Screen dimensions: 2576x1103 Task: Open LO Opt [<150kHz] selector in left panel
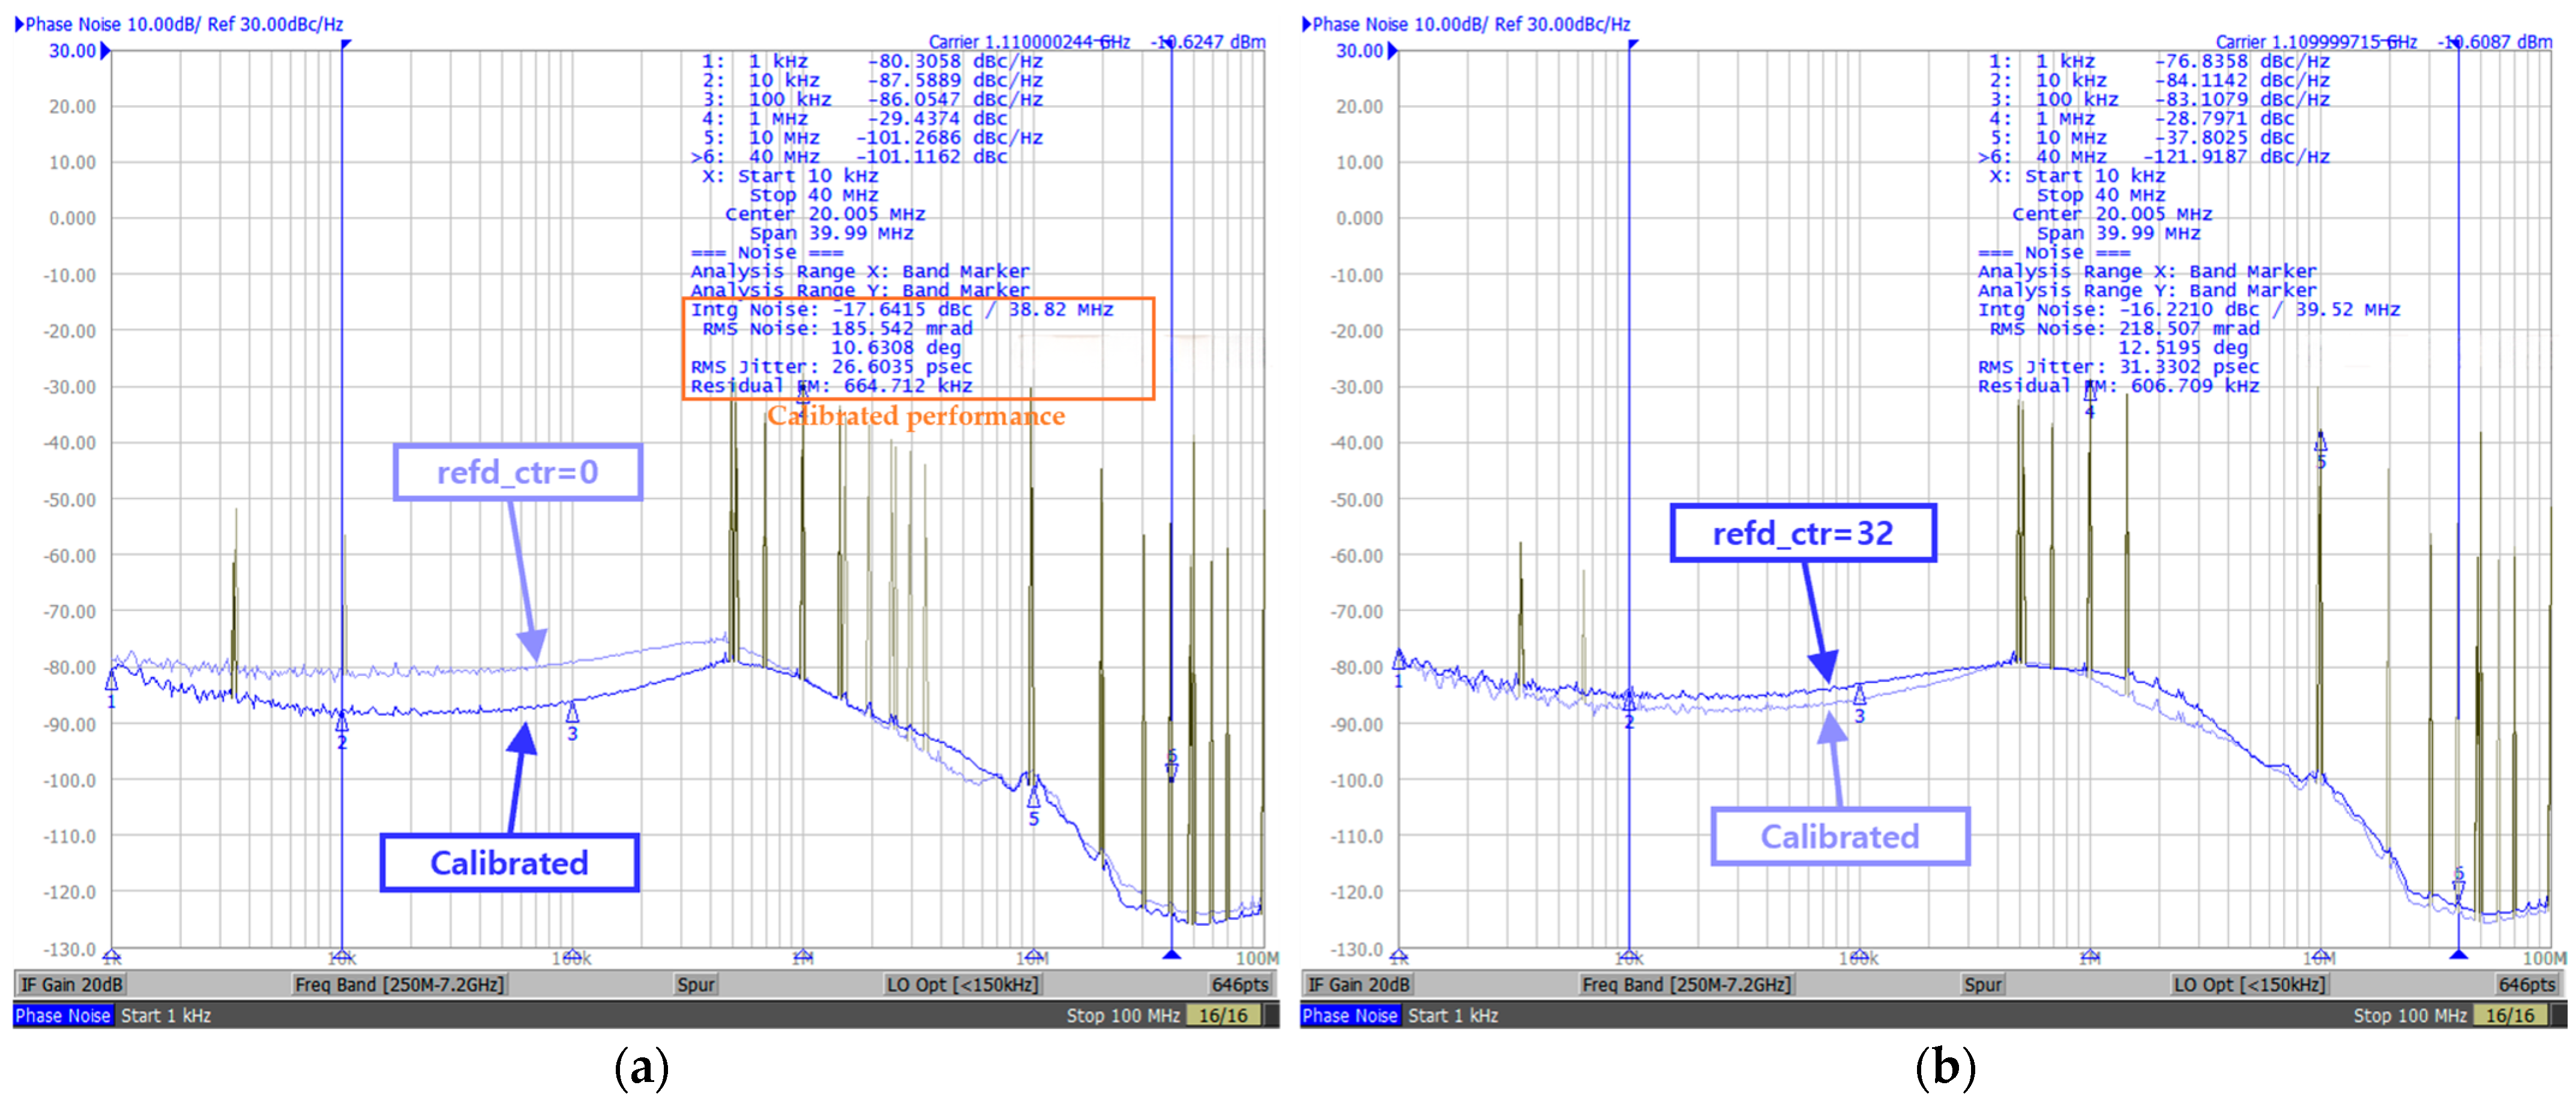(963, 984)
